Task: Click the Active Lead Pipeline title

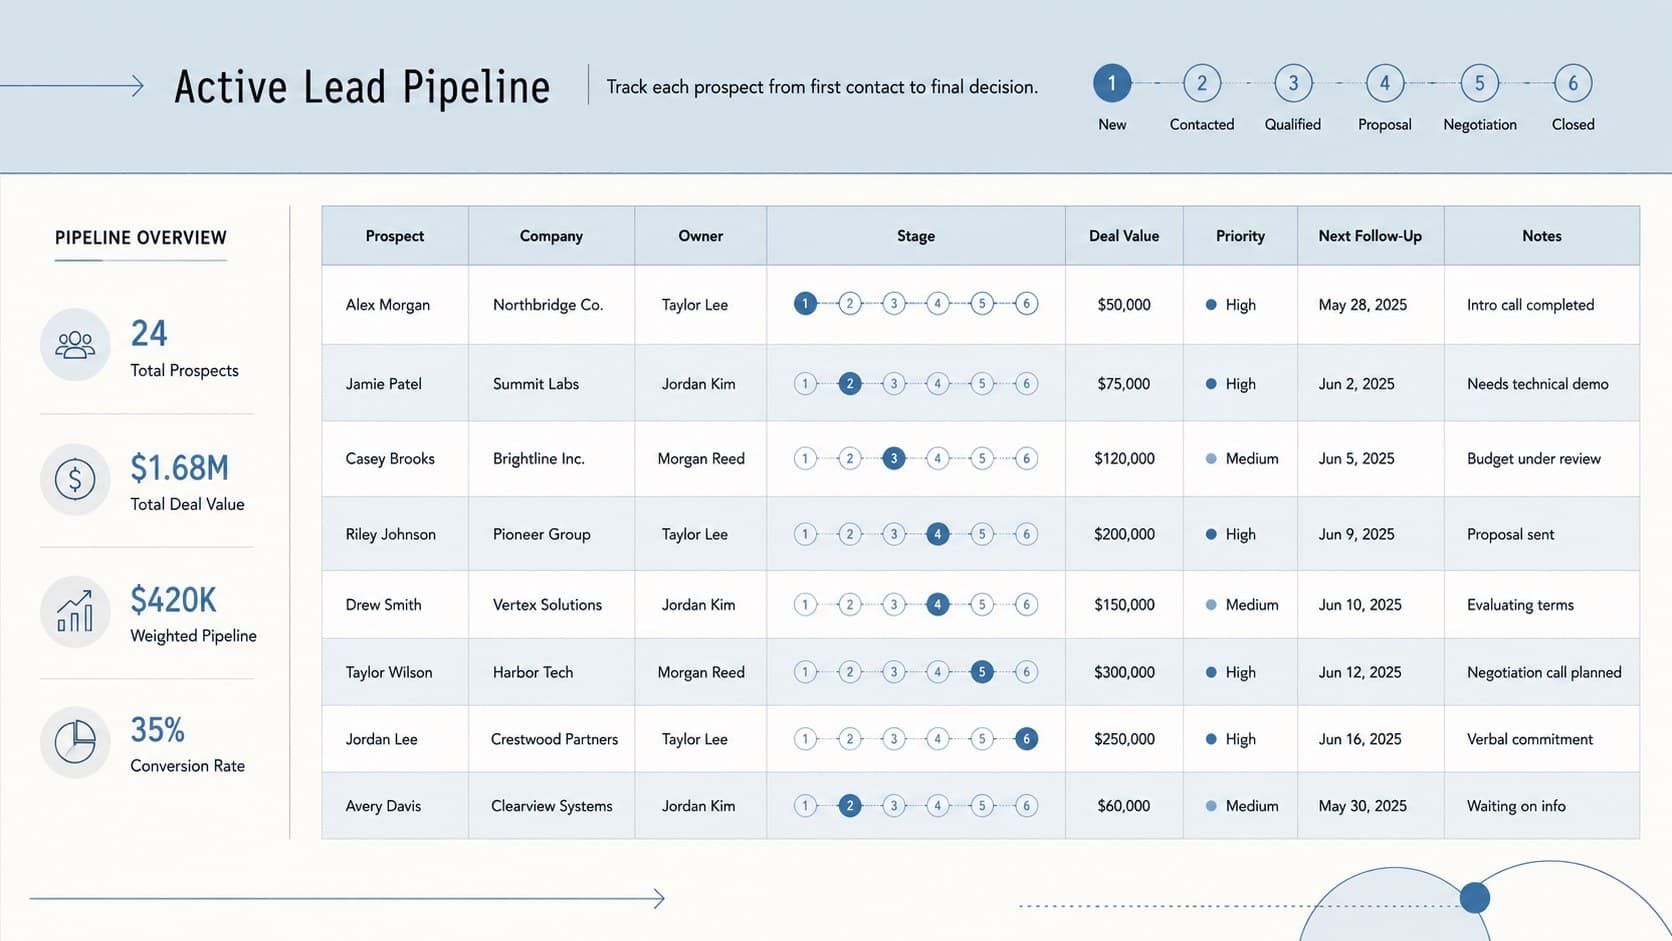Action: point(362,87)
